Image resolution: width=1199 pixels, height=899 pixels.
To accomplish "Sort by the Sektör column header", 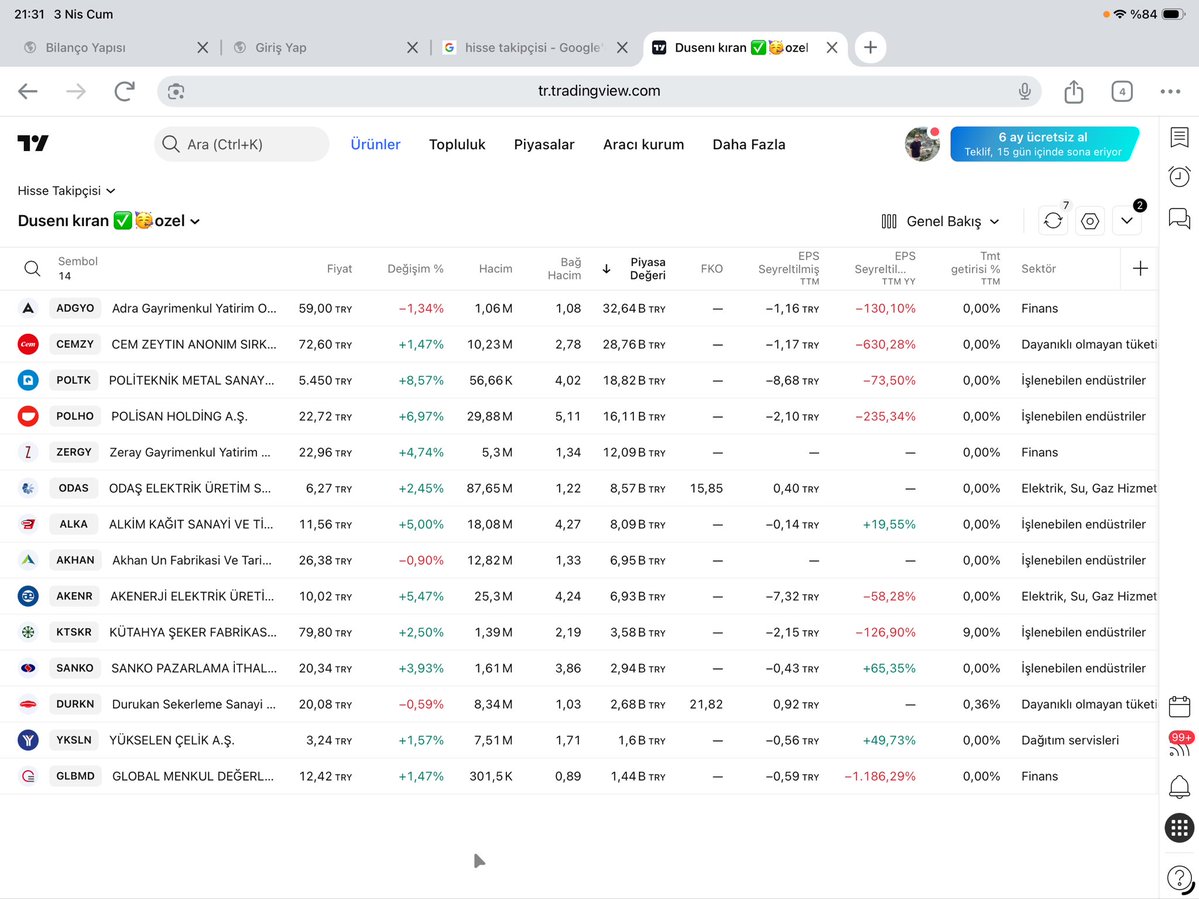I will coord(1038,268).
